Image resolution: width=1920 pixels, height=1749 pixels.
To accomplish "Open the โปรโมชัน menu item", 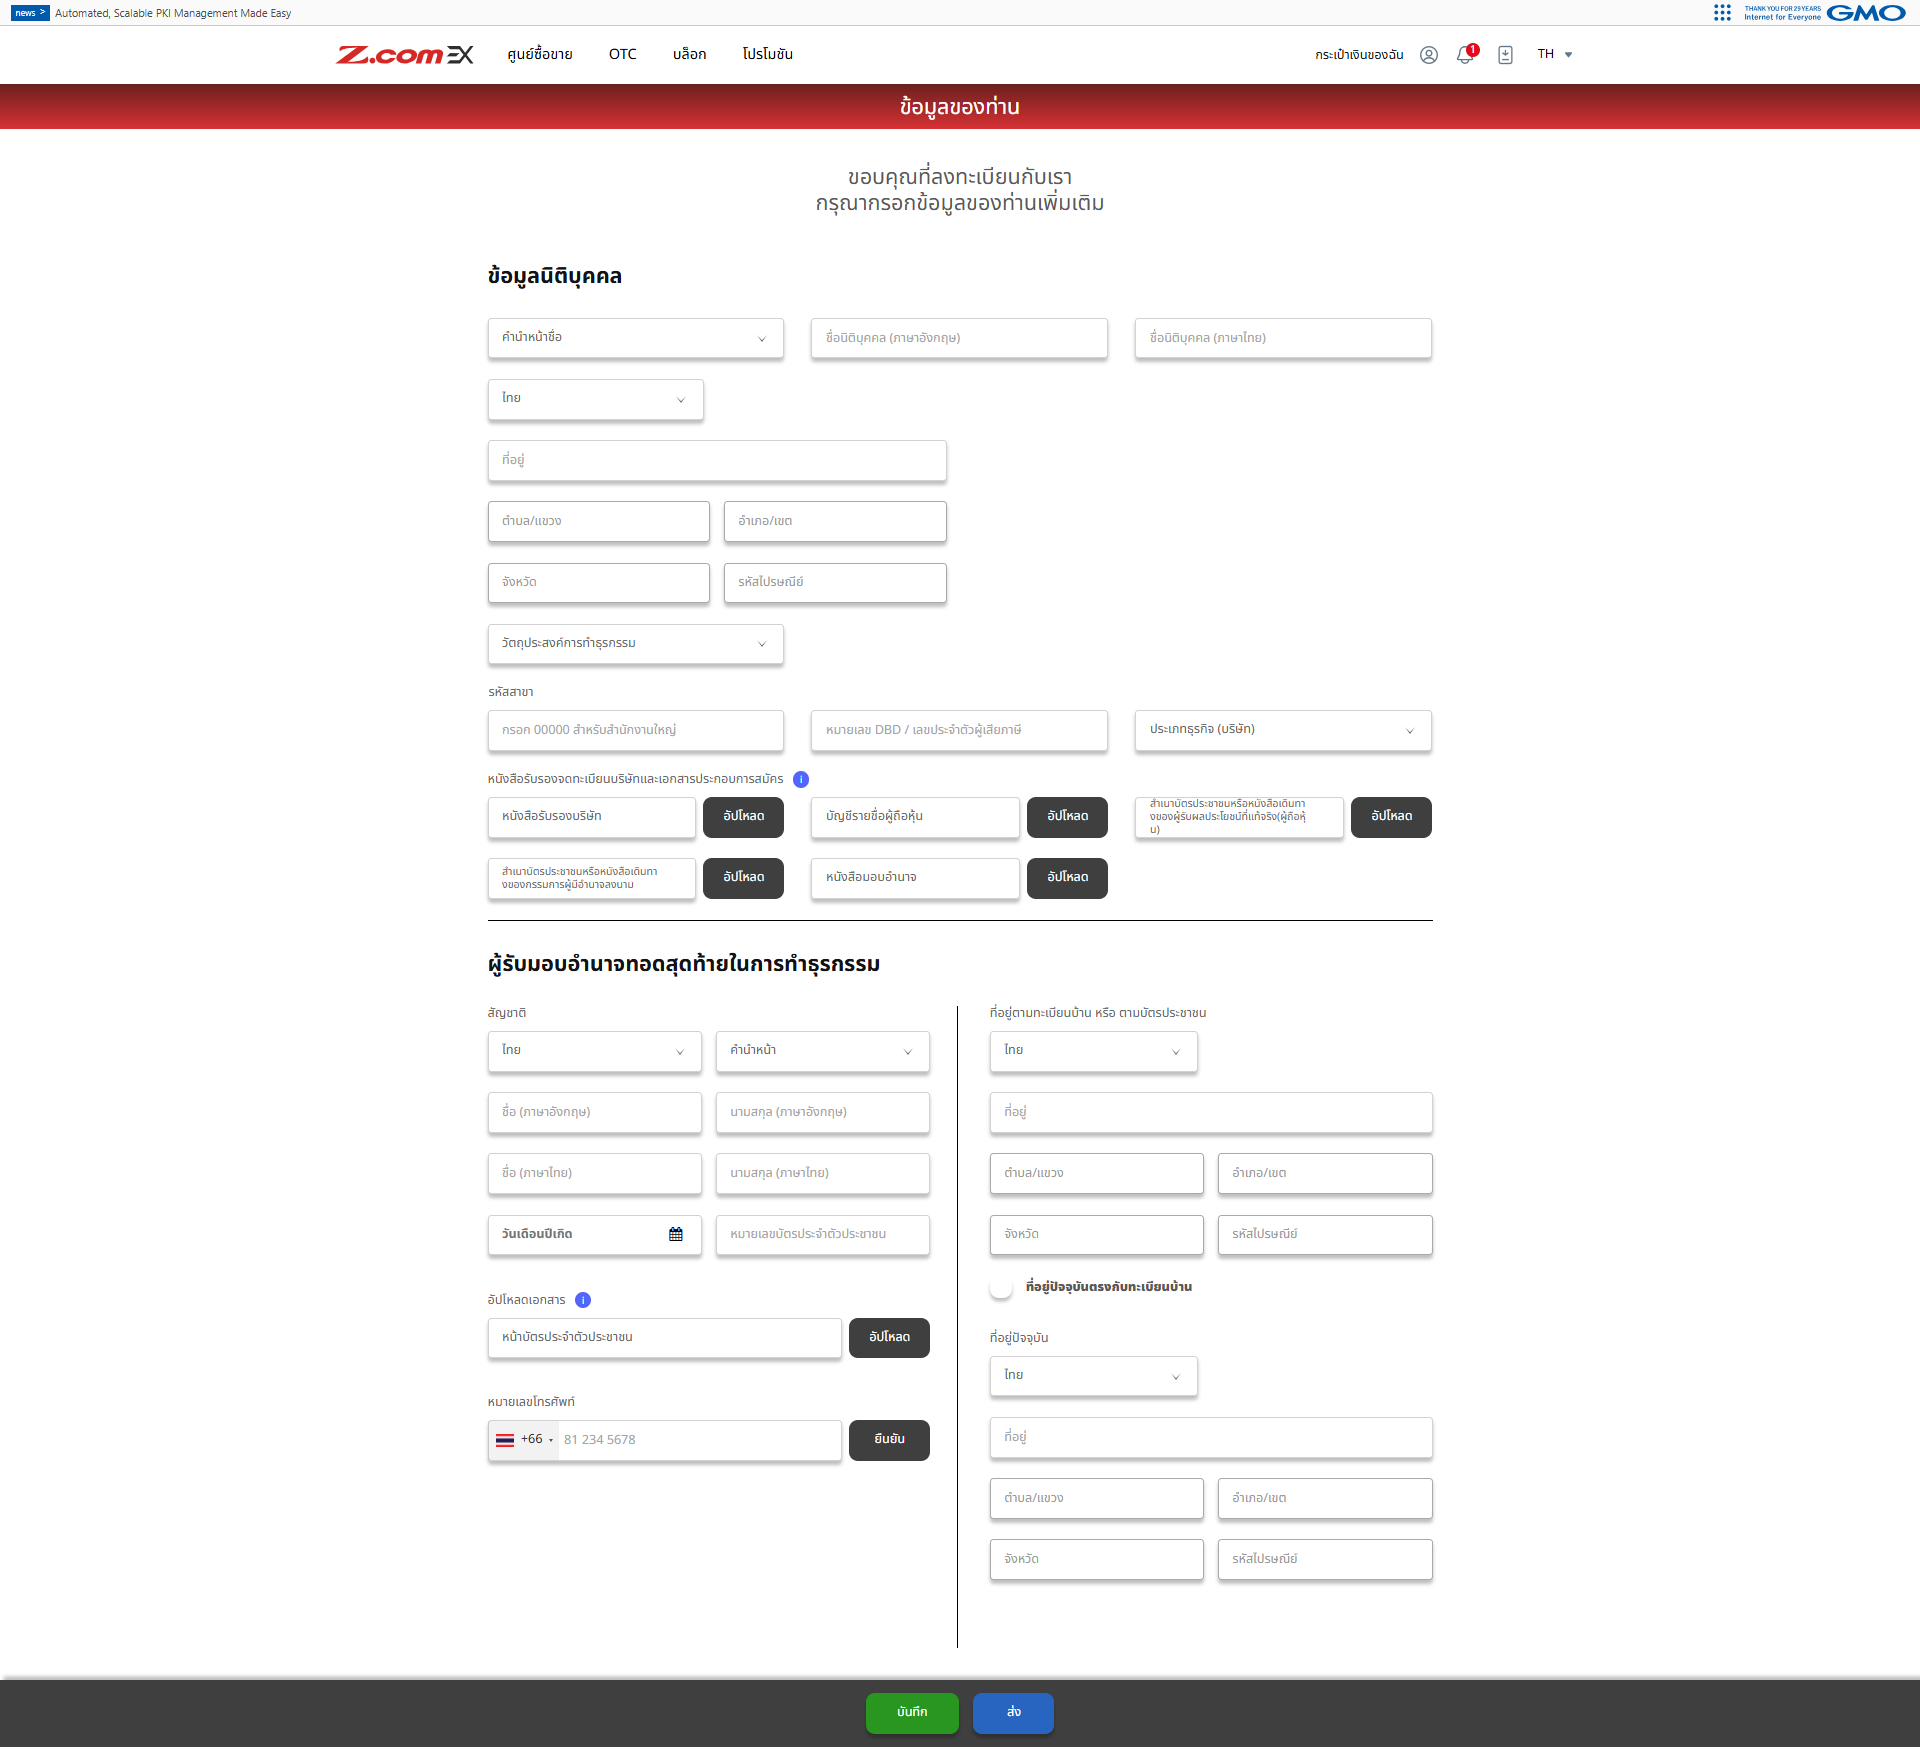I will click(767, 54).
